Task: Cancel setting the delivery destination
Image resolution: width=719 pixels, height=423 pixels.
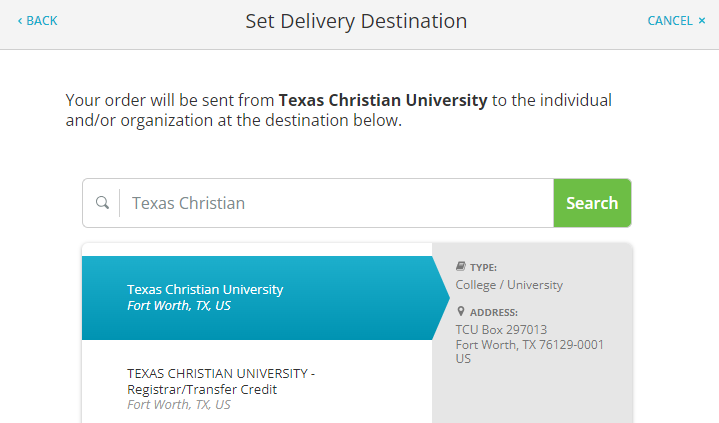Action: coord(676,21)
